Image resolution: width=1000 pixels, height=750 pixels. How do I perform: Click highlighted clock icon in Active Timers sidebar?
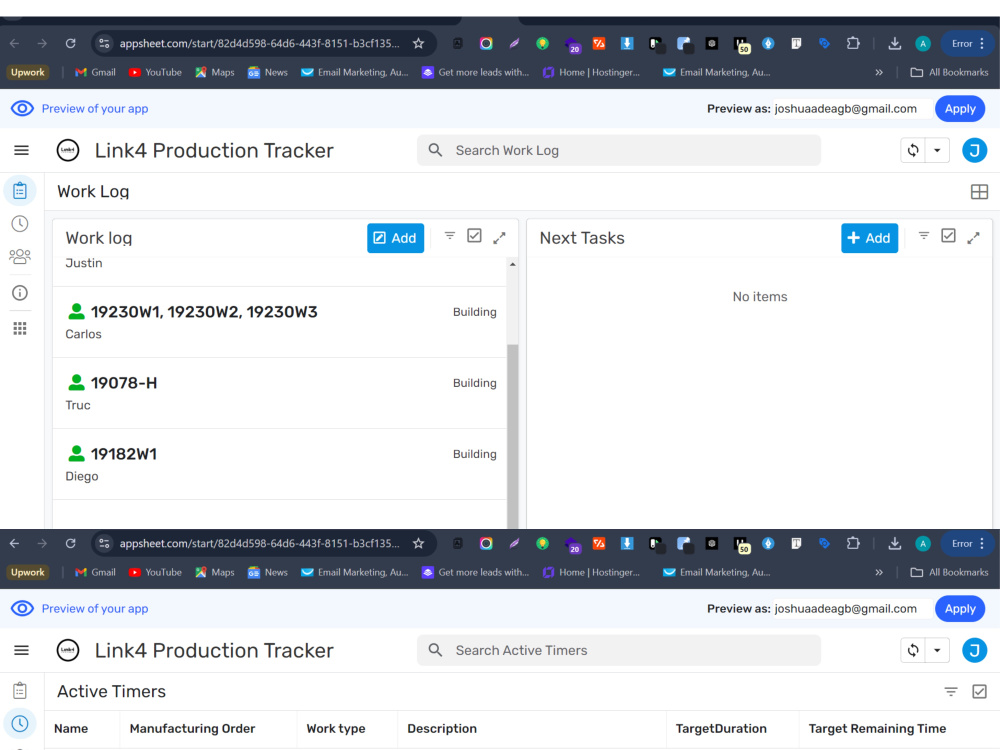click(x=20, y=723)
